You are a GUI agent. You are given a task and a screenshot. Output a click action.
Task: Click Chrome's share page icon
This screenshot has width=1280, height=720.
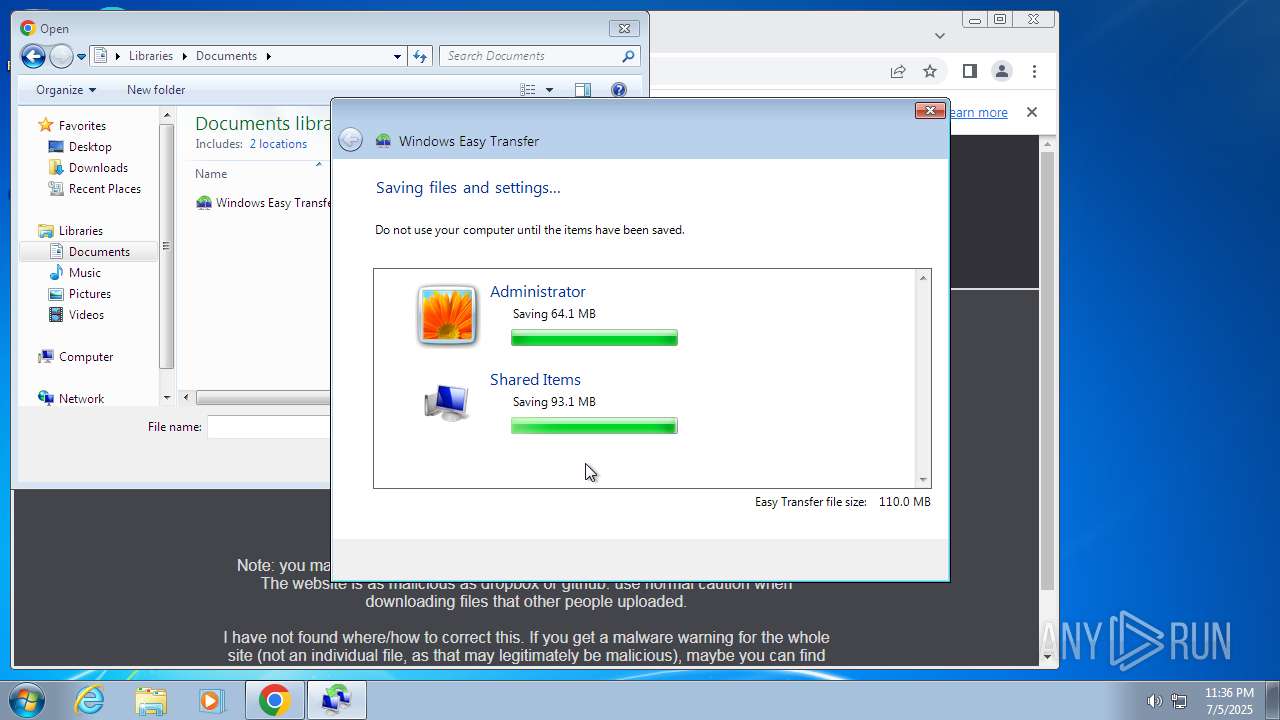[898, 71]
